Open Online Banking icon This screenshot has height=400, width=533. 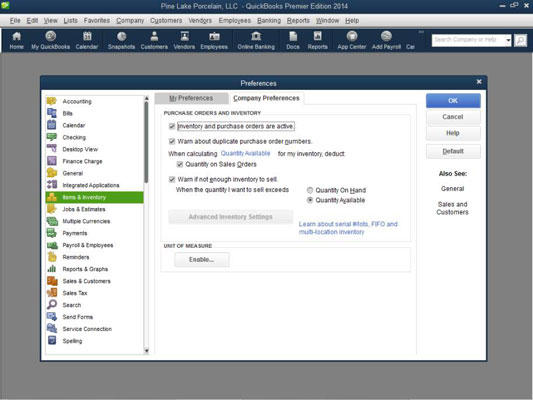click(256, 40)
